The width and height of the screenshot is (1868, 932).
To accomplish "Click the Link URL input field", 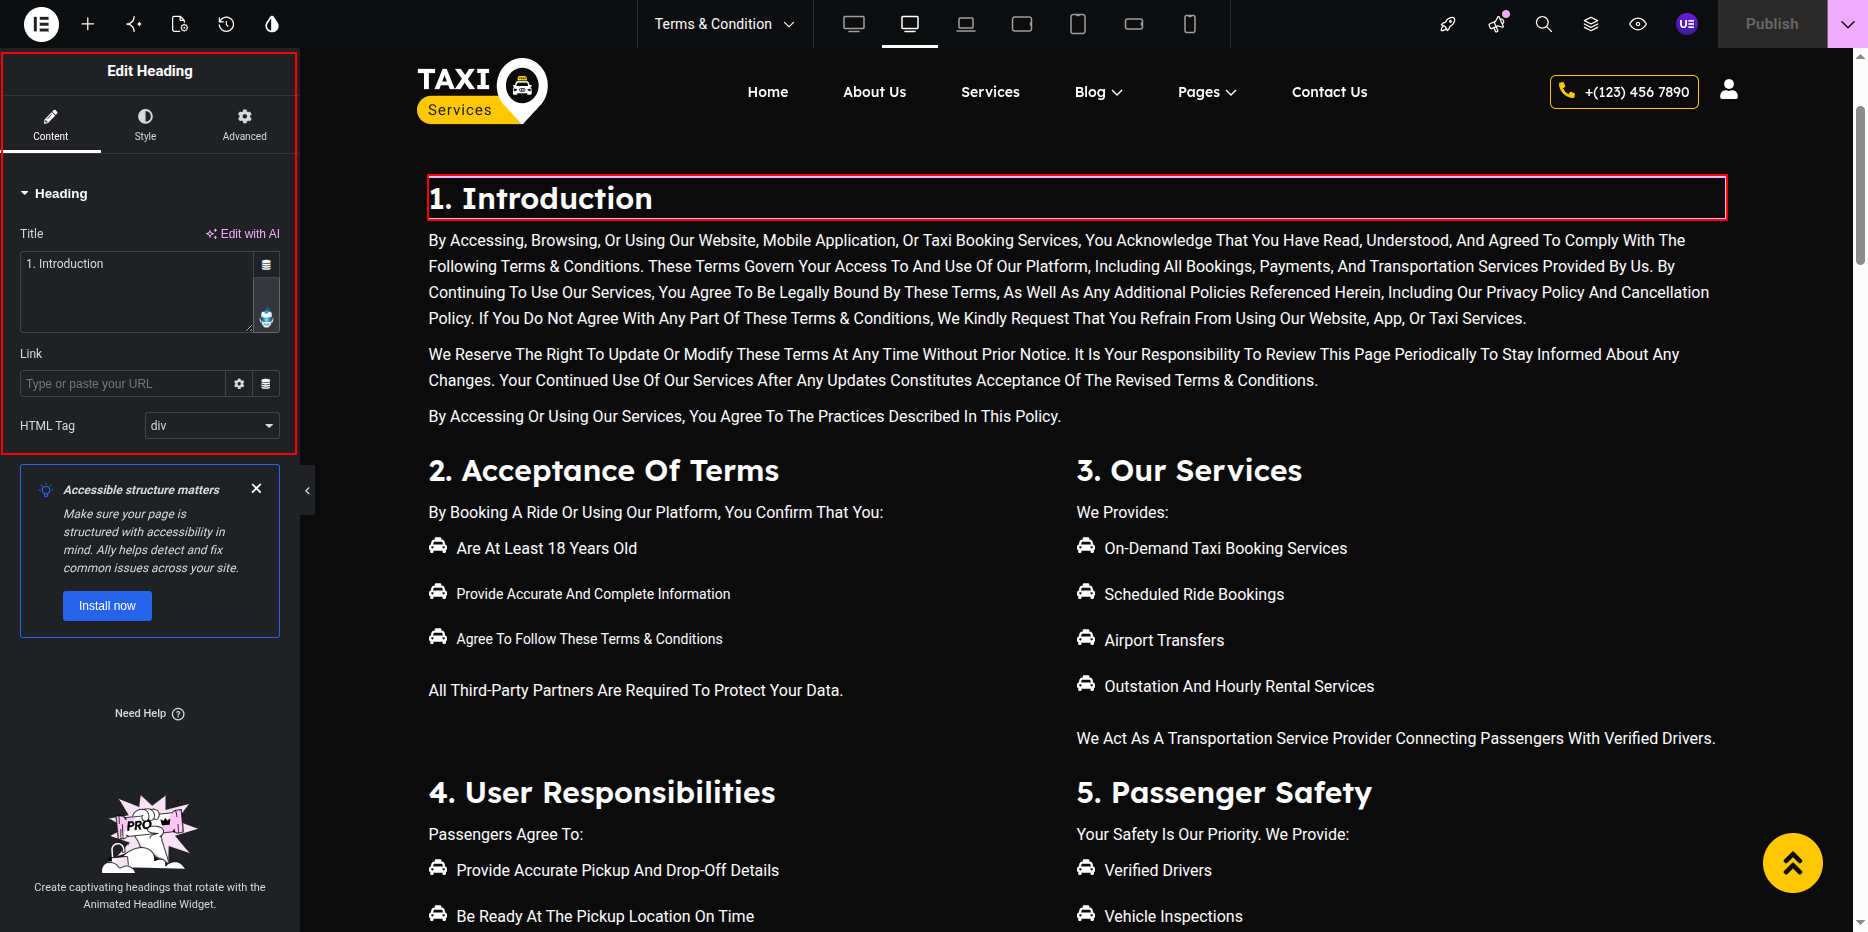I will pos(123,384).
